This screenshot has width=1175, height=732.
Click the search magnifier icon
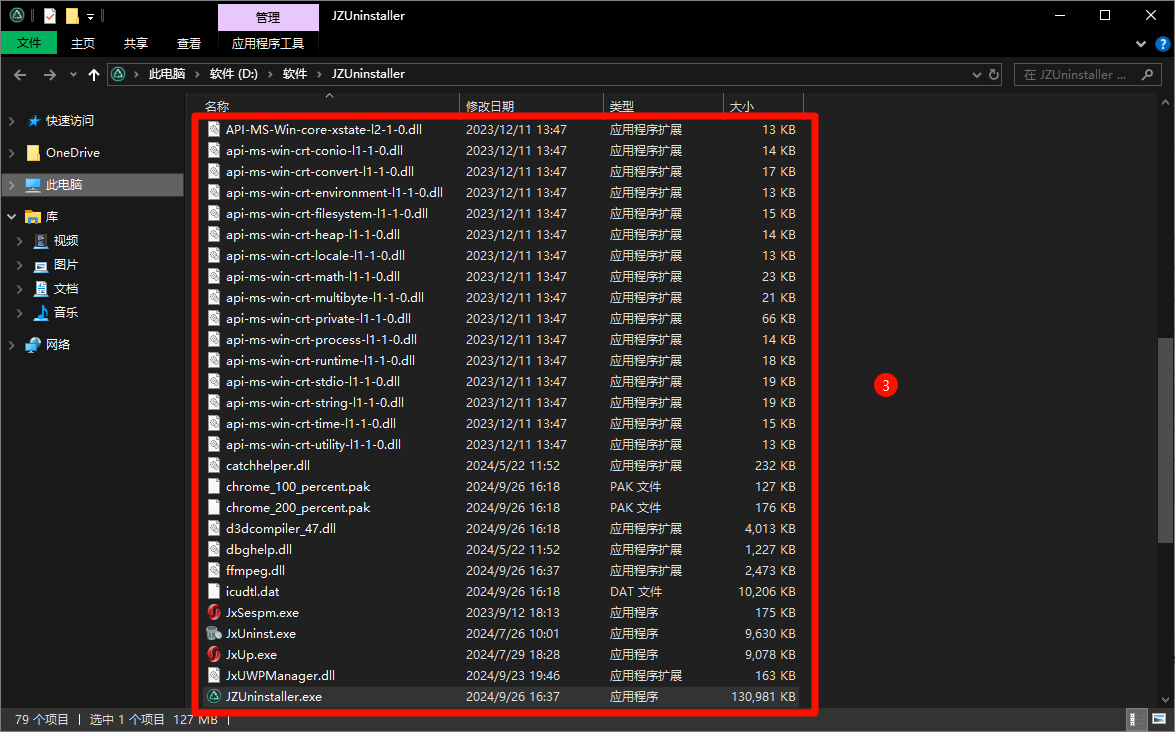pyautogui.click(x=1147, y=74)
